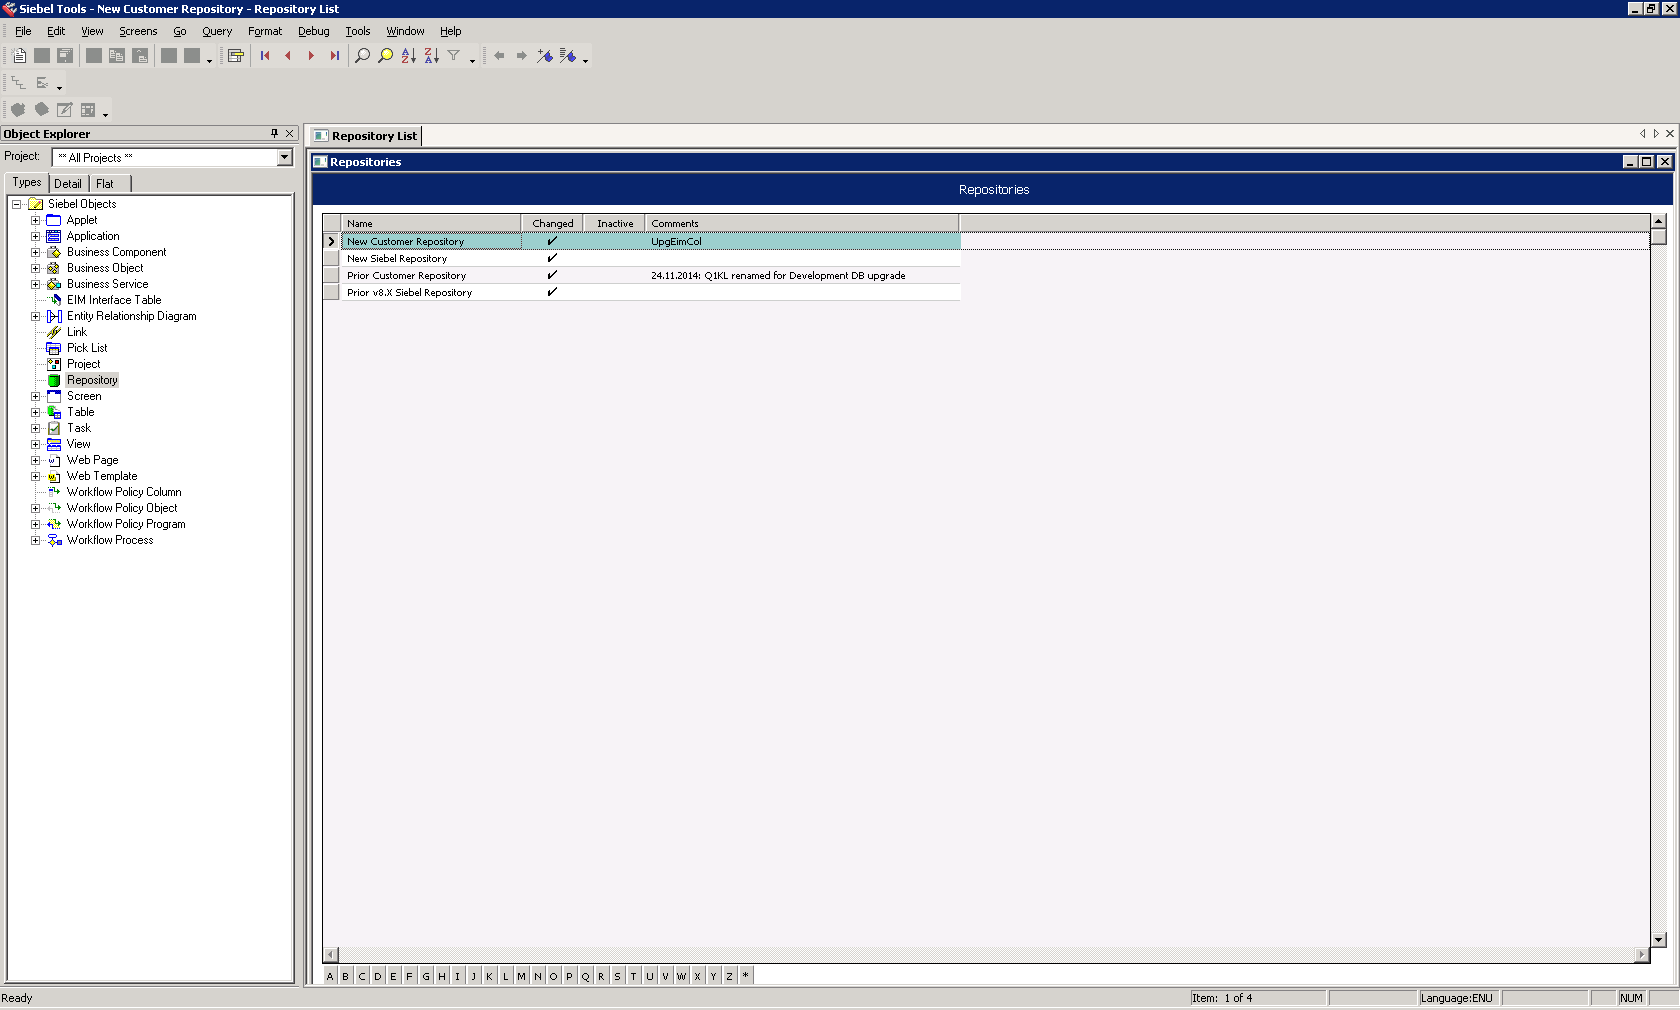1680x1010 pixels.
Task: Jump to the last record icon
Action: click(x=335, y=56)
